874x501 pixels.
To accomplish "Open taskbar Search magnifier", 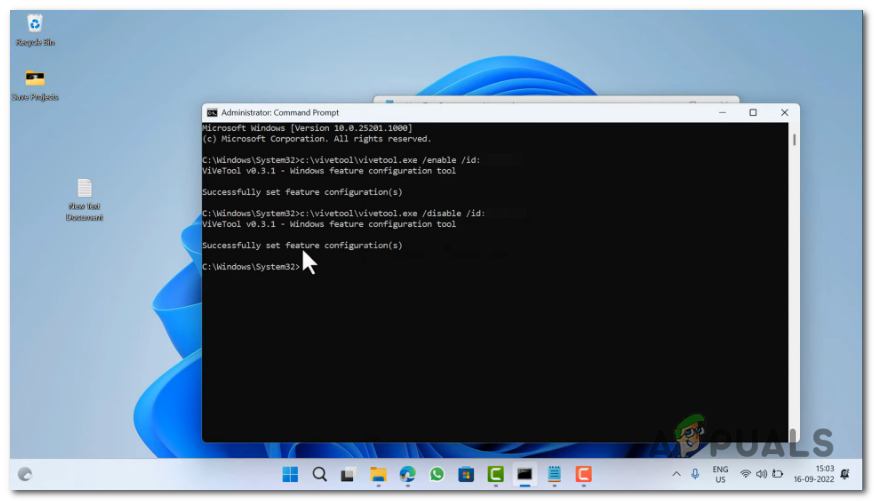I will [319, 474].
